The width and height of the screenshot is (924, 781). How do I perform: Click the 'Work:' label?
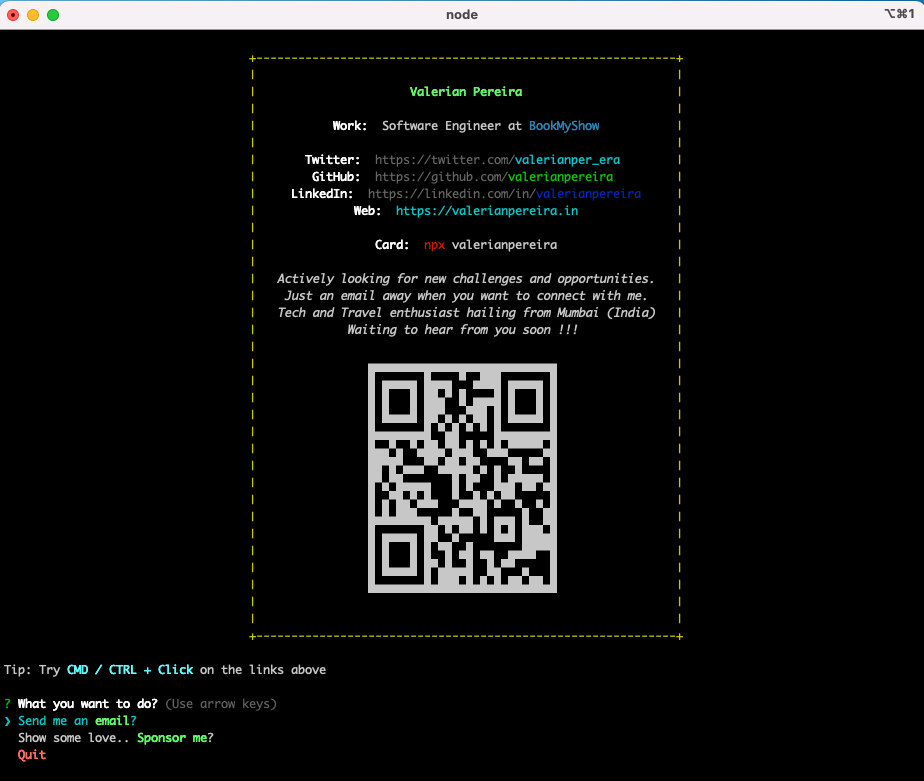(x=349, y=126)
